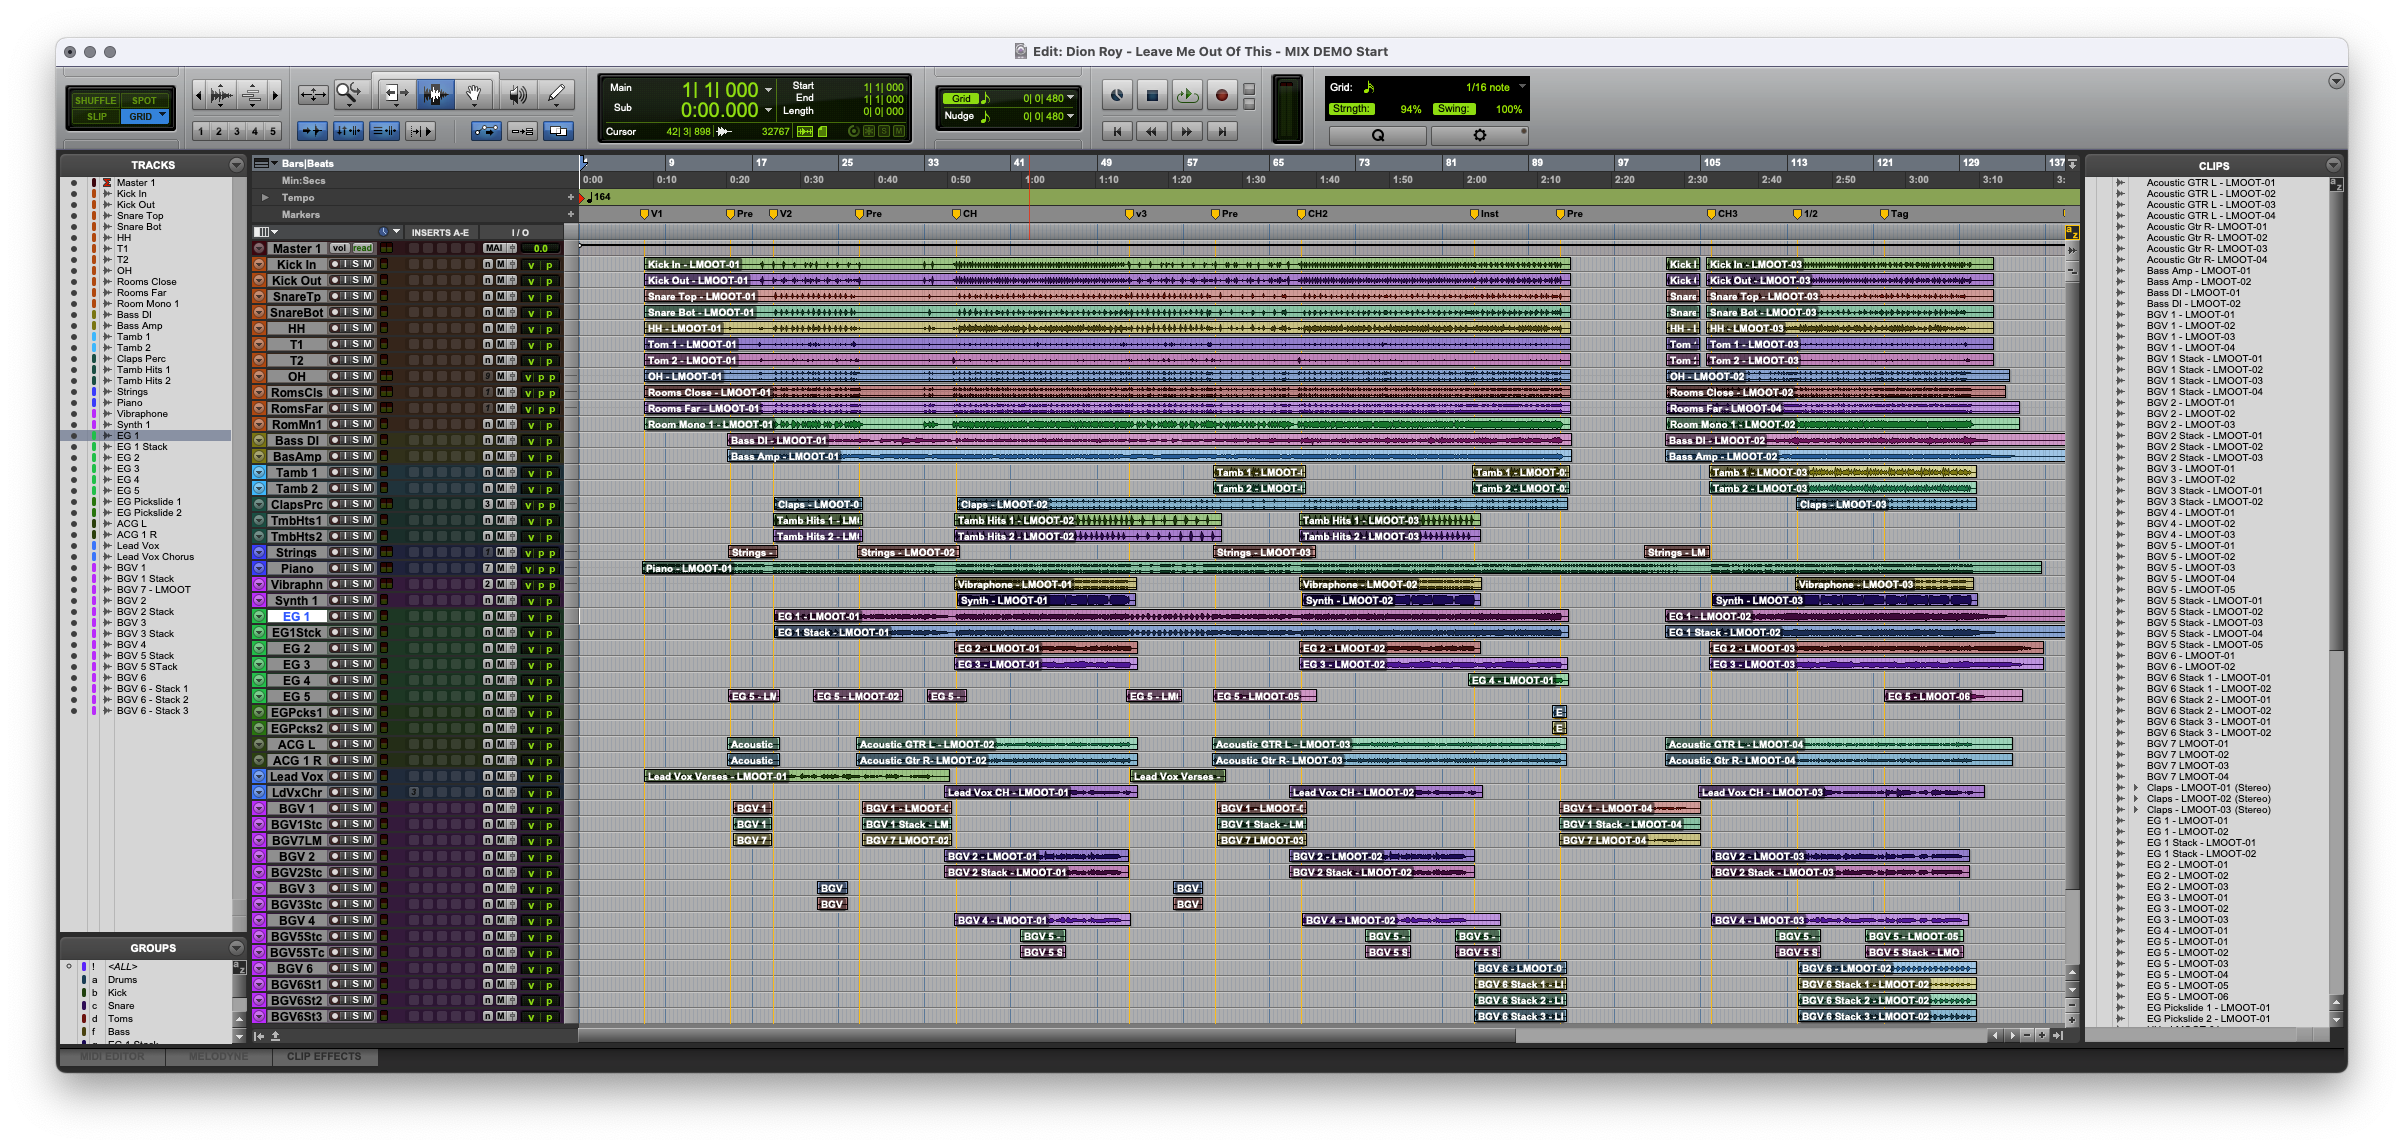Select the Grabber tool
Viewport: 2404px width, 1147px height.
(x=475, y=94)
